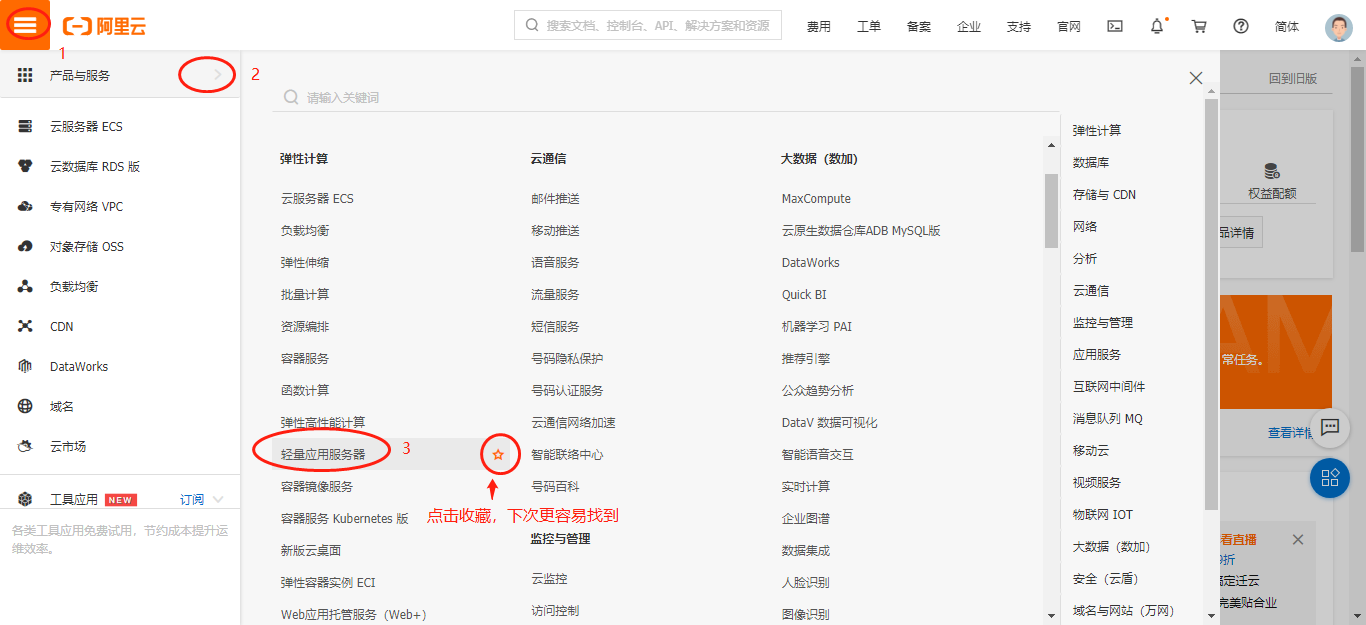Image resolution: width=1366 pixels, height=625 pixels.
Task: Focus the top search box
Action: (x=648, y=26)
